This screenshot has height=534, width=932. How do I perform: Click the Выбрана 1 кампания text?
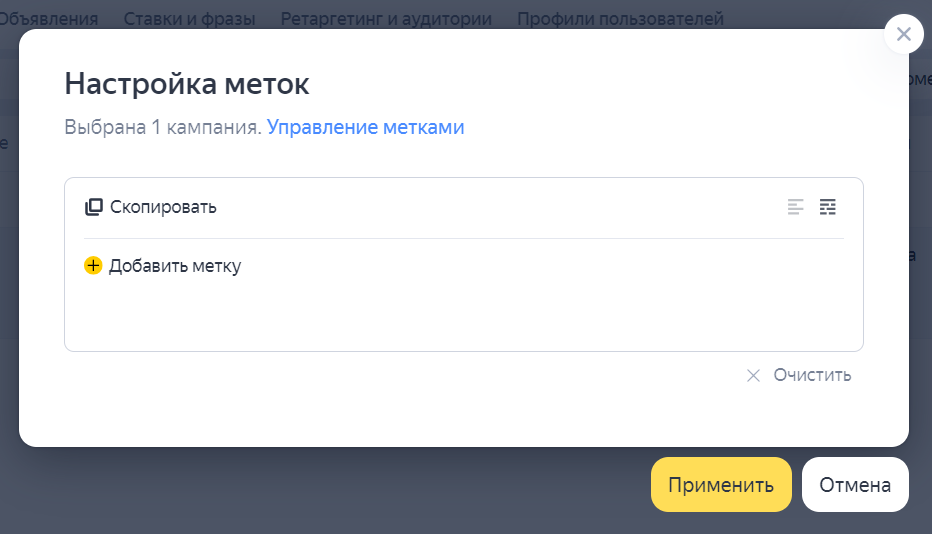162,127
